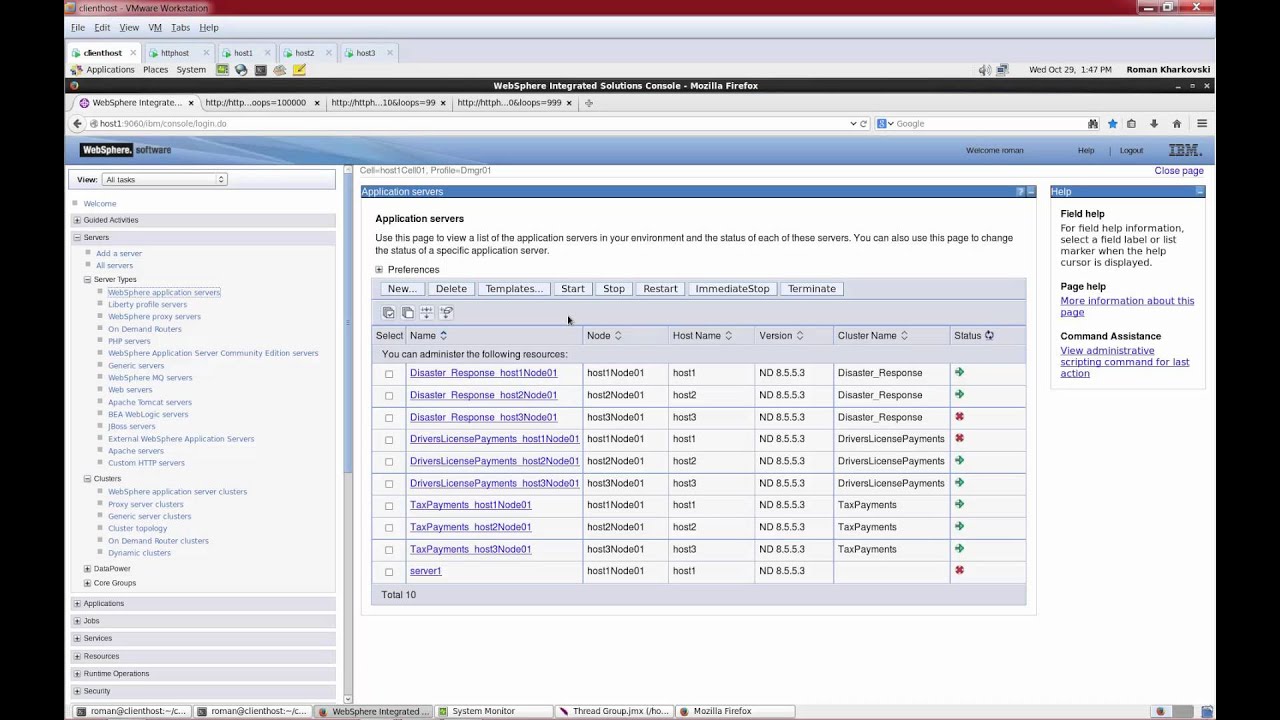The height and width of the screenshot is (720, 1280).
Task: Expand the Core Groups tree node
Action: [87, 583]
